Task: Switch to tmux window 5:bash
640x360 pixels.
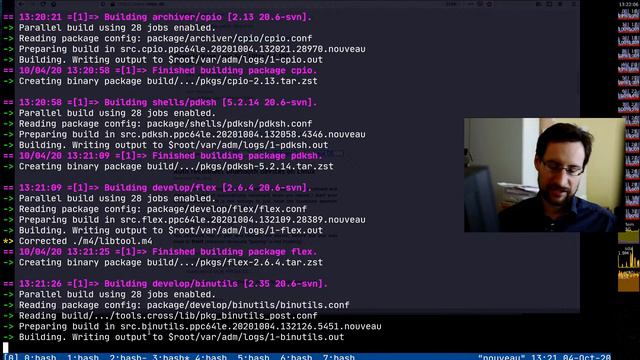Action: 253,357
